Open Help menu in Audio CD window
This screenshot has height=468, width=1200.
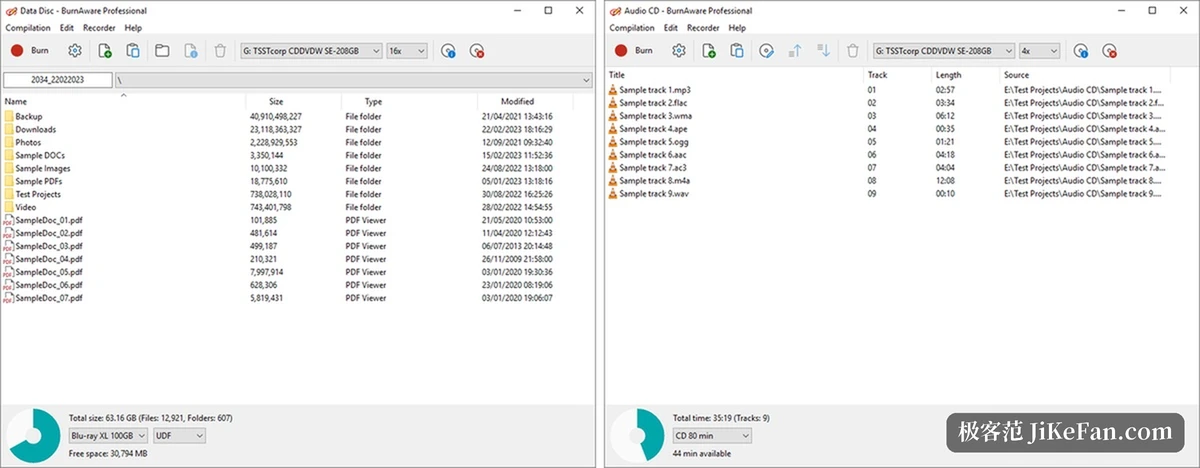737,28
